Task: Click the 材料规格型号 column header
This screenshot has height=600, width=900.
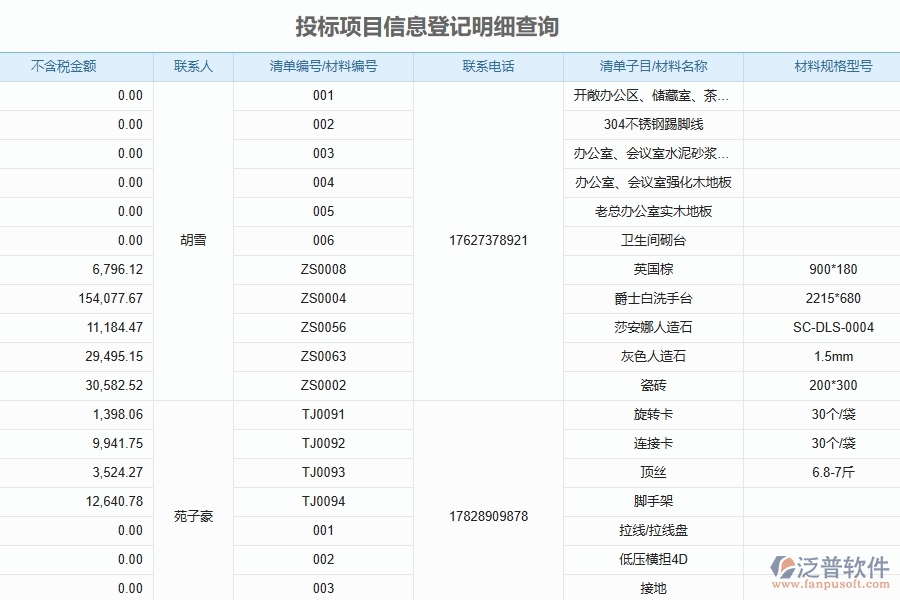Action: pos(820,66)
